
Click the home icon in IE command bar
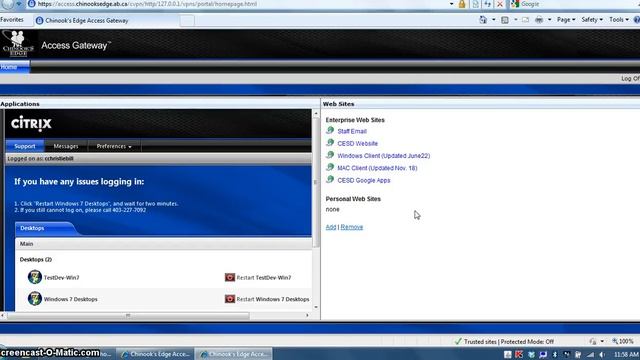(483, 20)
